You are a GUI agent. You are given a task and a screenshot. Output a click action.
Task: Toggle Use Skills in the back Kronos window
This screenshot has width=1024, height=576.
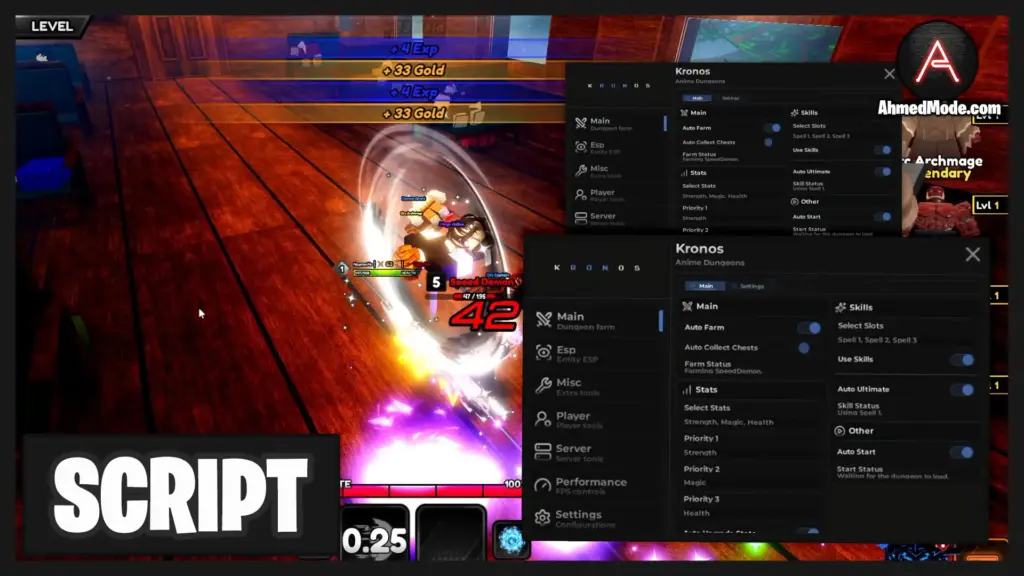883,150
